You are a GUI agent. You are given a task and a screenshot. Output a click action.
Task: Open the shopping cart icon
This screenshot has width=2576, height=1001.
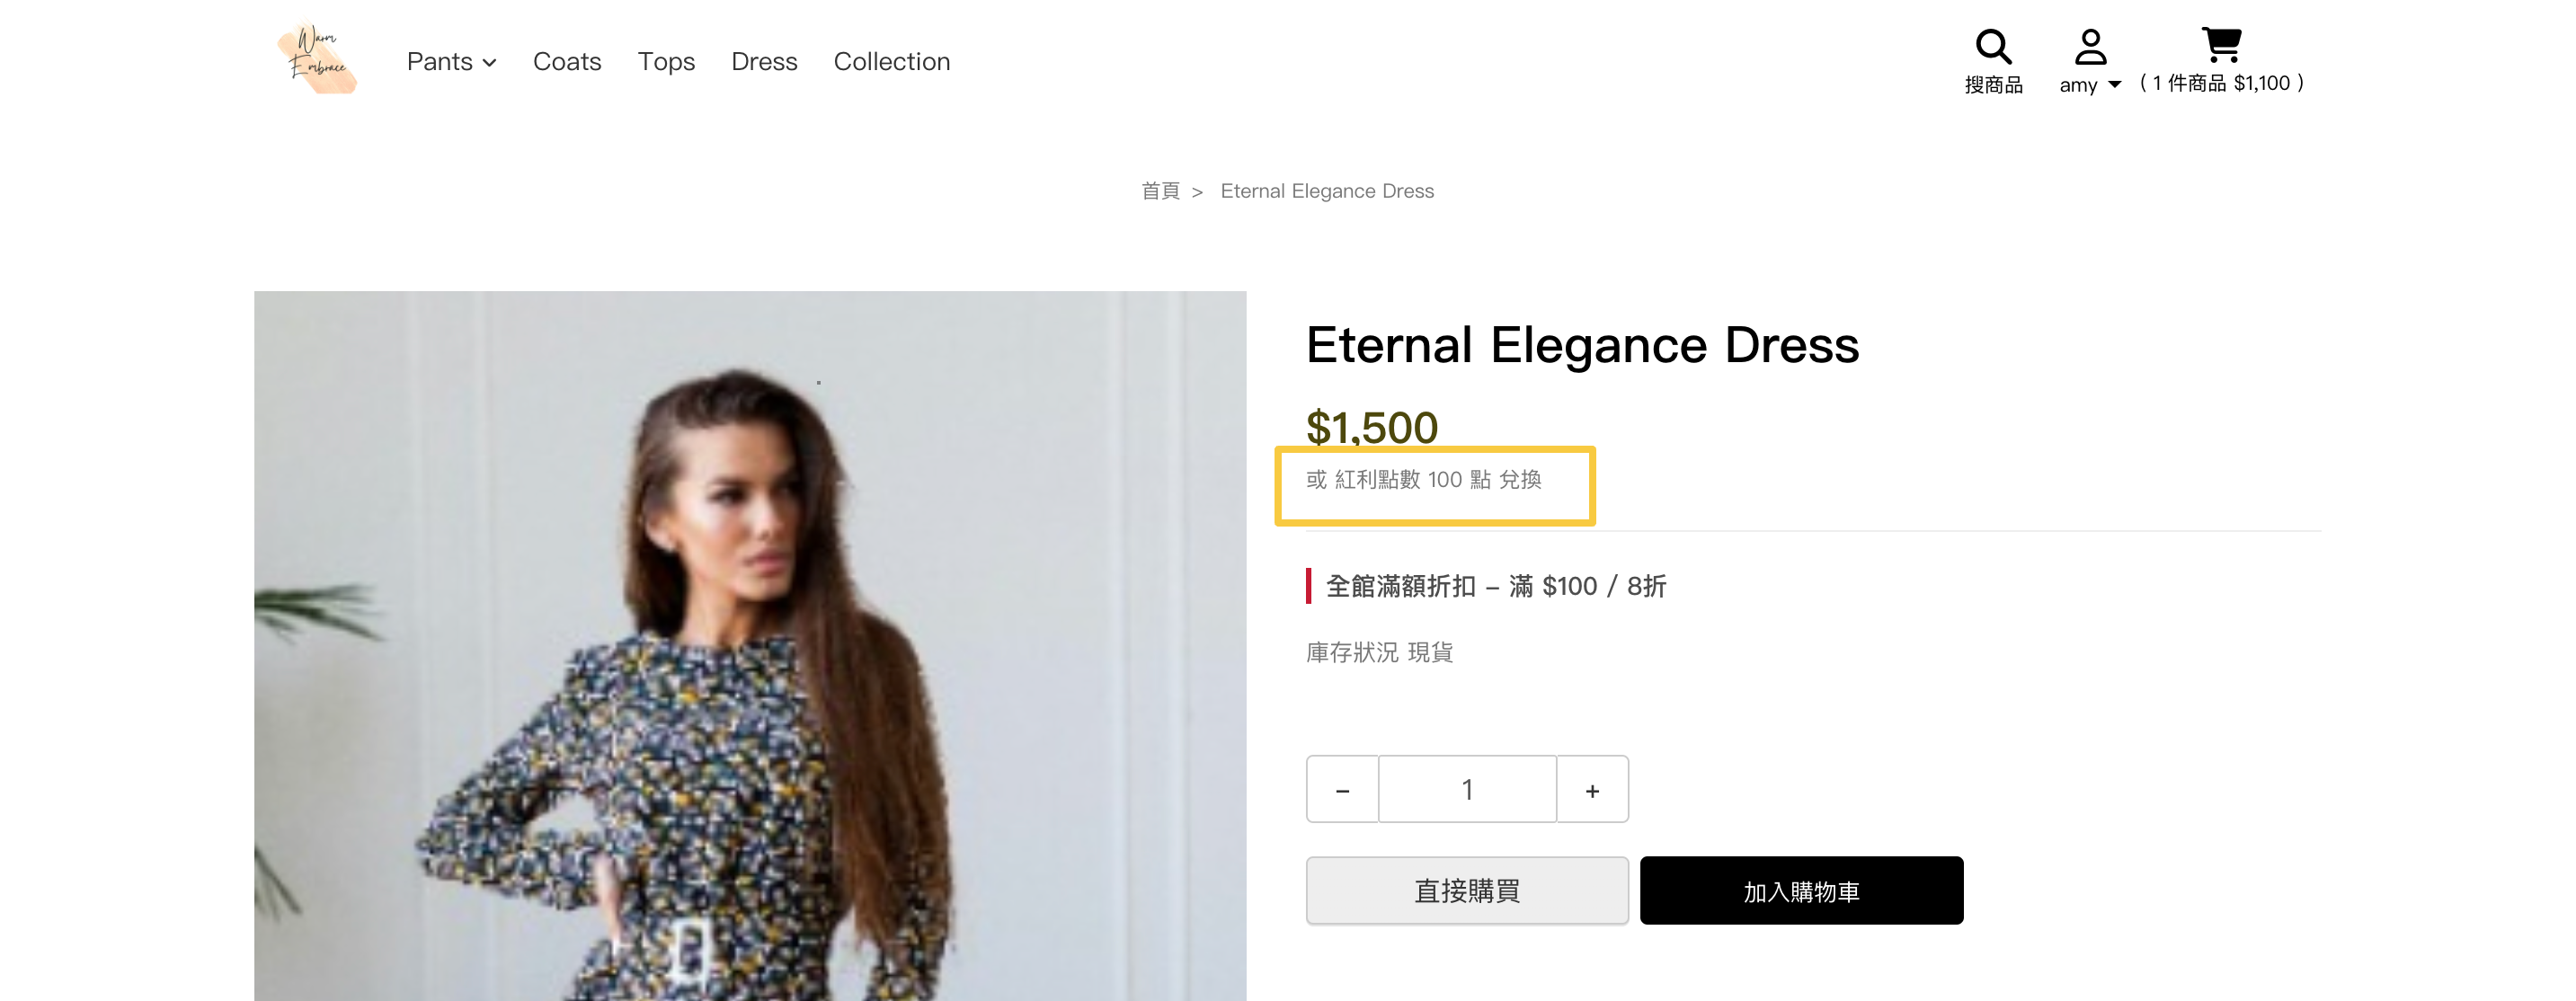click(2221, 45)
